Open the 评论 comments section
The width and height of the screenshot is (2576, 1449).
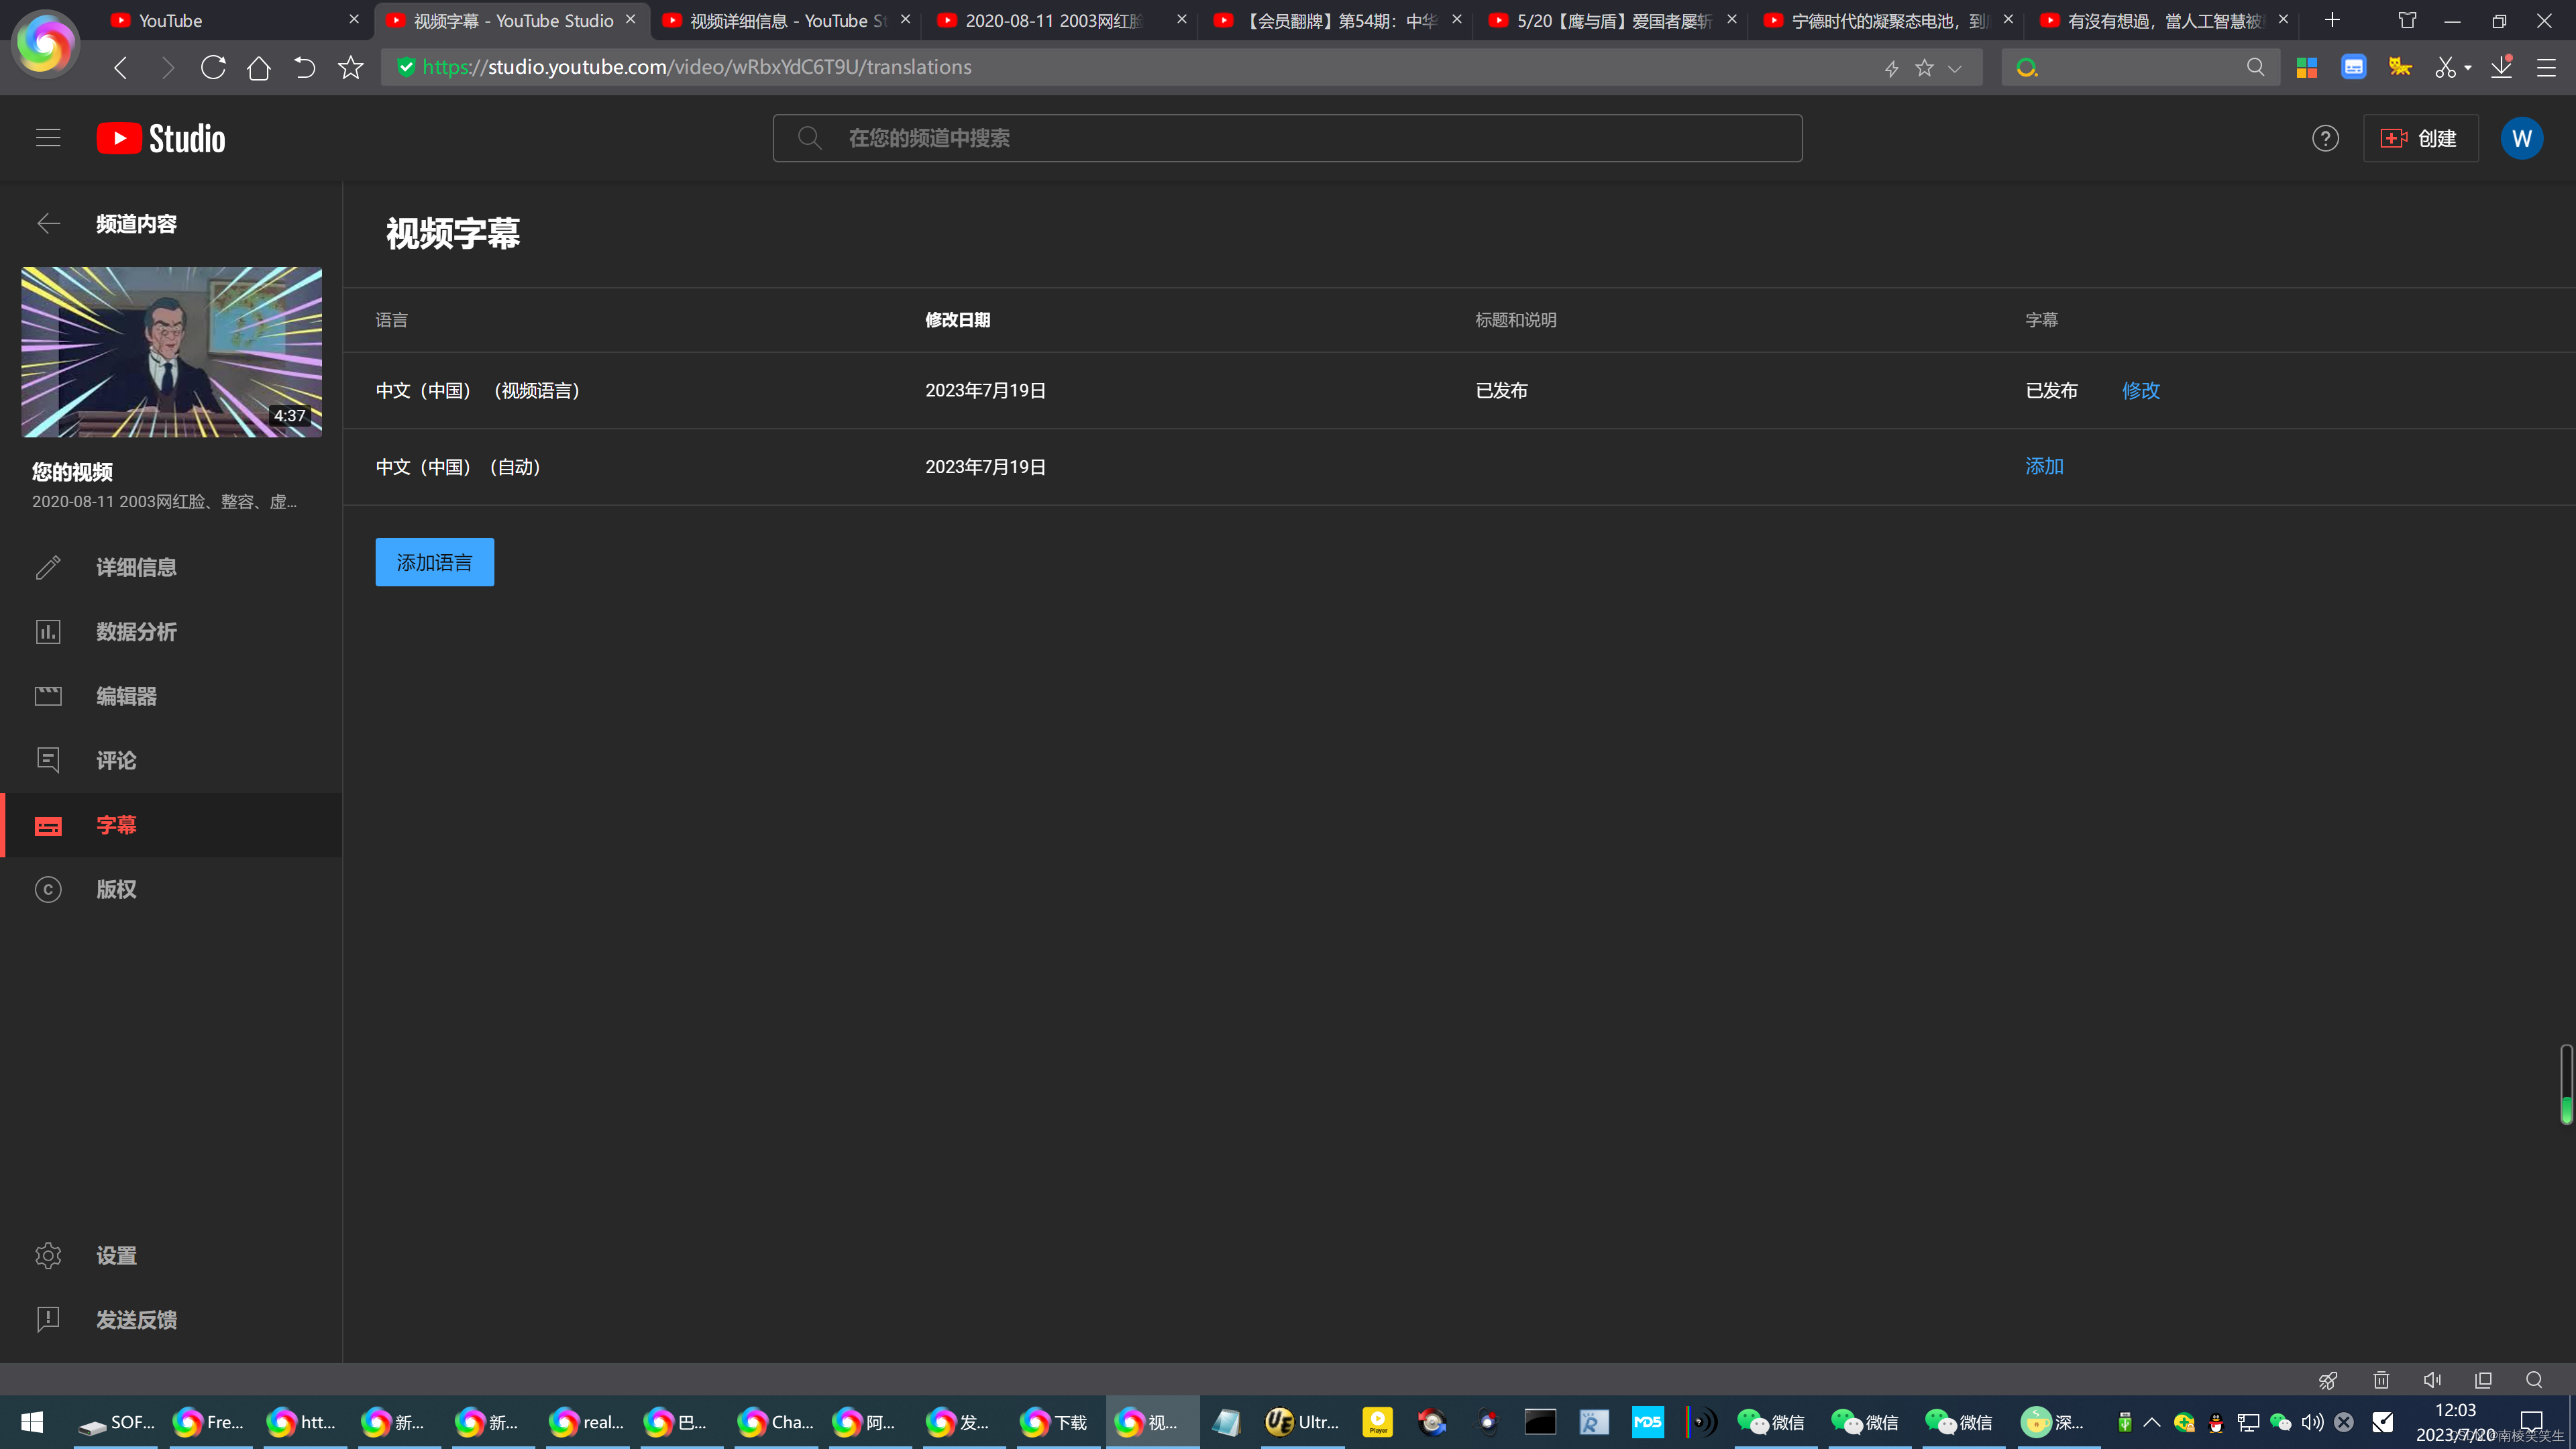tap(116, 760)
